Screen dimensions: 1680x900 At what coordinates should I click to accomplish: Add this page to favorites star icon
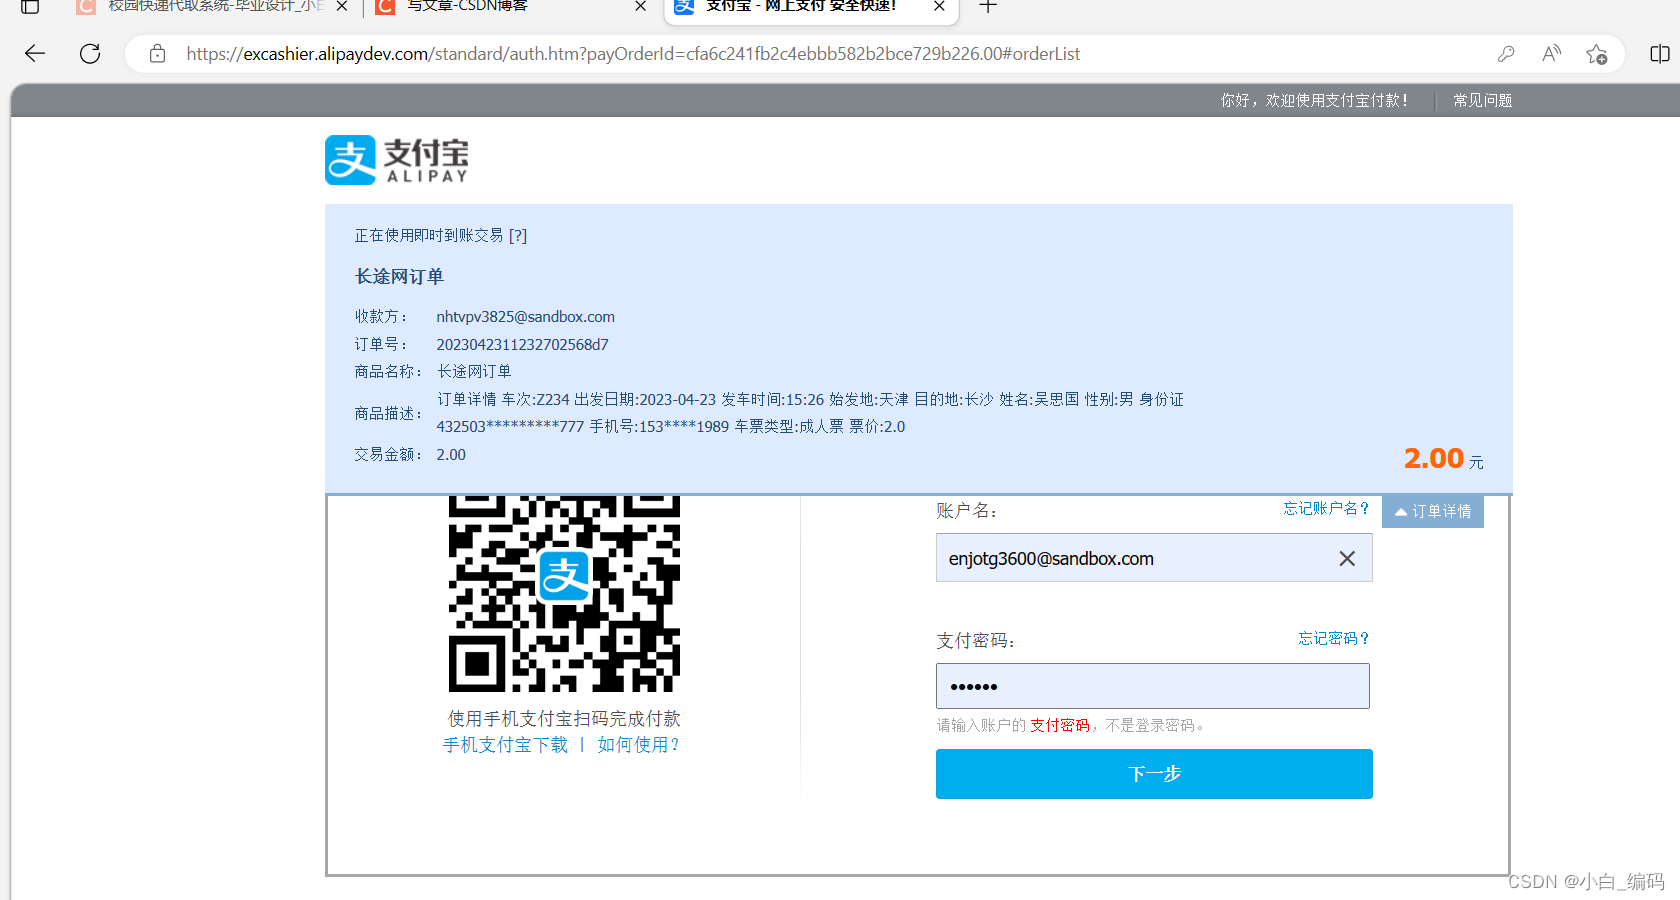(x=1596, y=54)
